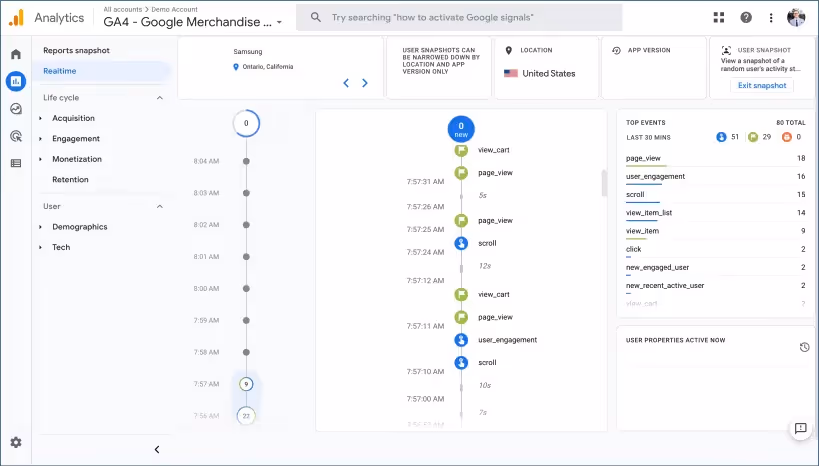Collapse the User section

coord(160,206)
